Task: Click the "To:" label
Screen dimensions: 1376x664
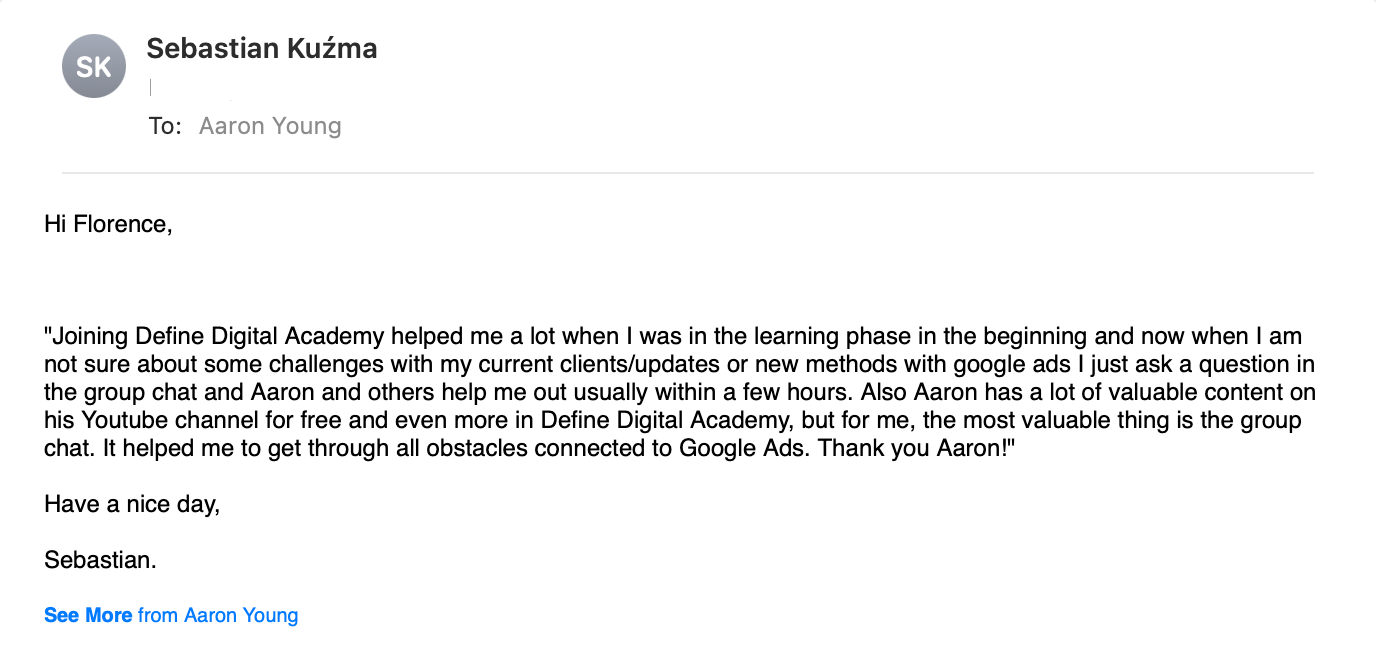Action: pyautogui.click(x=165, y=126)
